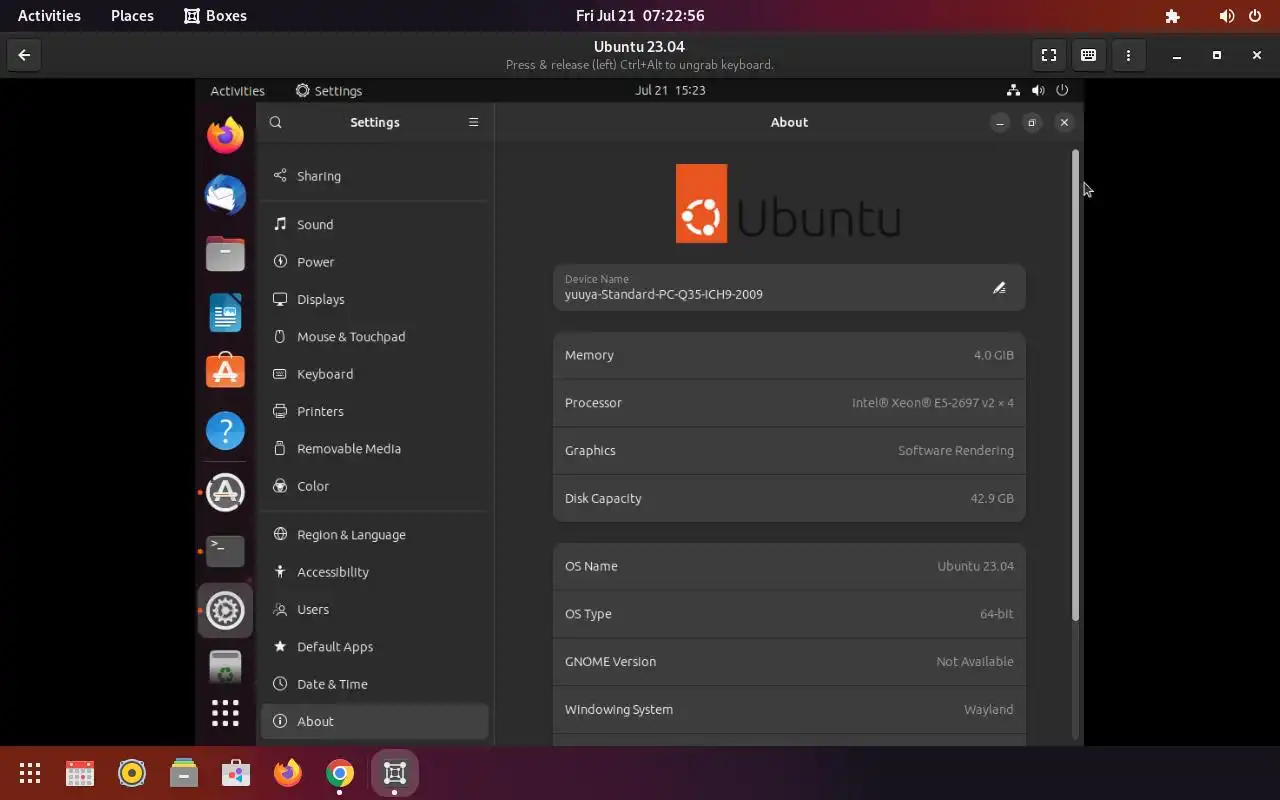Launch Thunderbird from the guest dock
The width and height of the screenshot is (1280, 800).
tap(225, 195)
